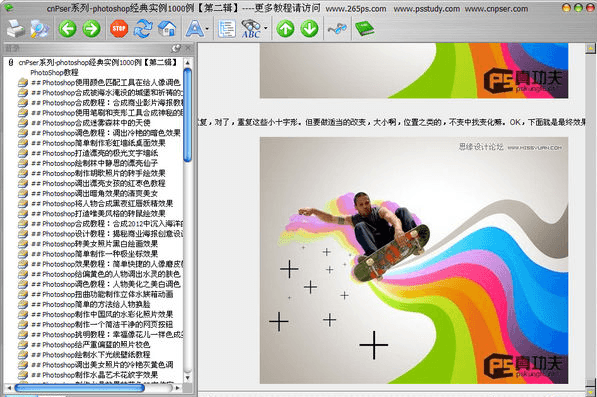597x397 pixels.
Task: Open topic 使用笔刷和变形工具合成神秘
Action: click(x=107, y=113)
